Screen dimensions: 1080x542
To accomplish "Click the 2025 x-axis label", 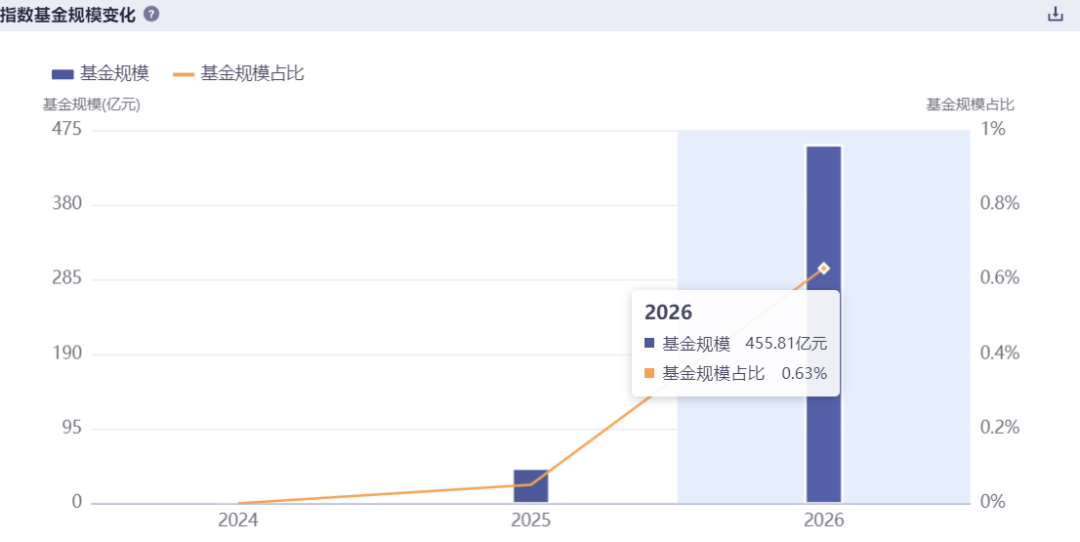I will pyautogui.click(x=531, y=520).
